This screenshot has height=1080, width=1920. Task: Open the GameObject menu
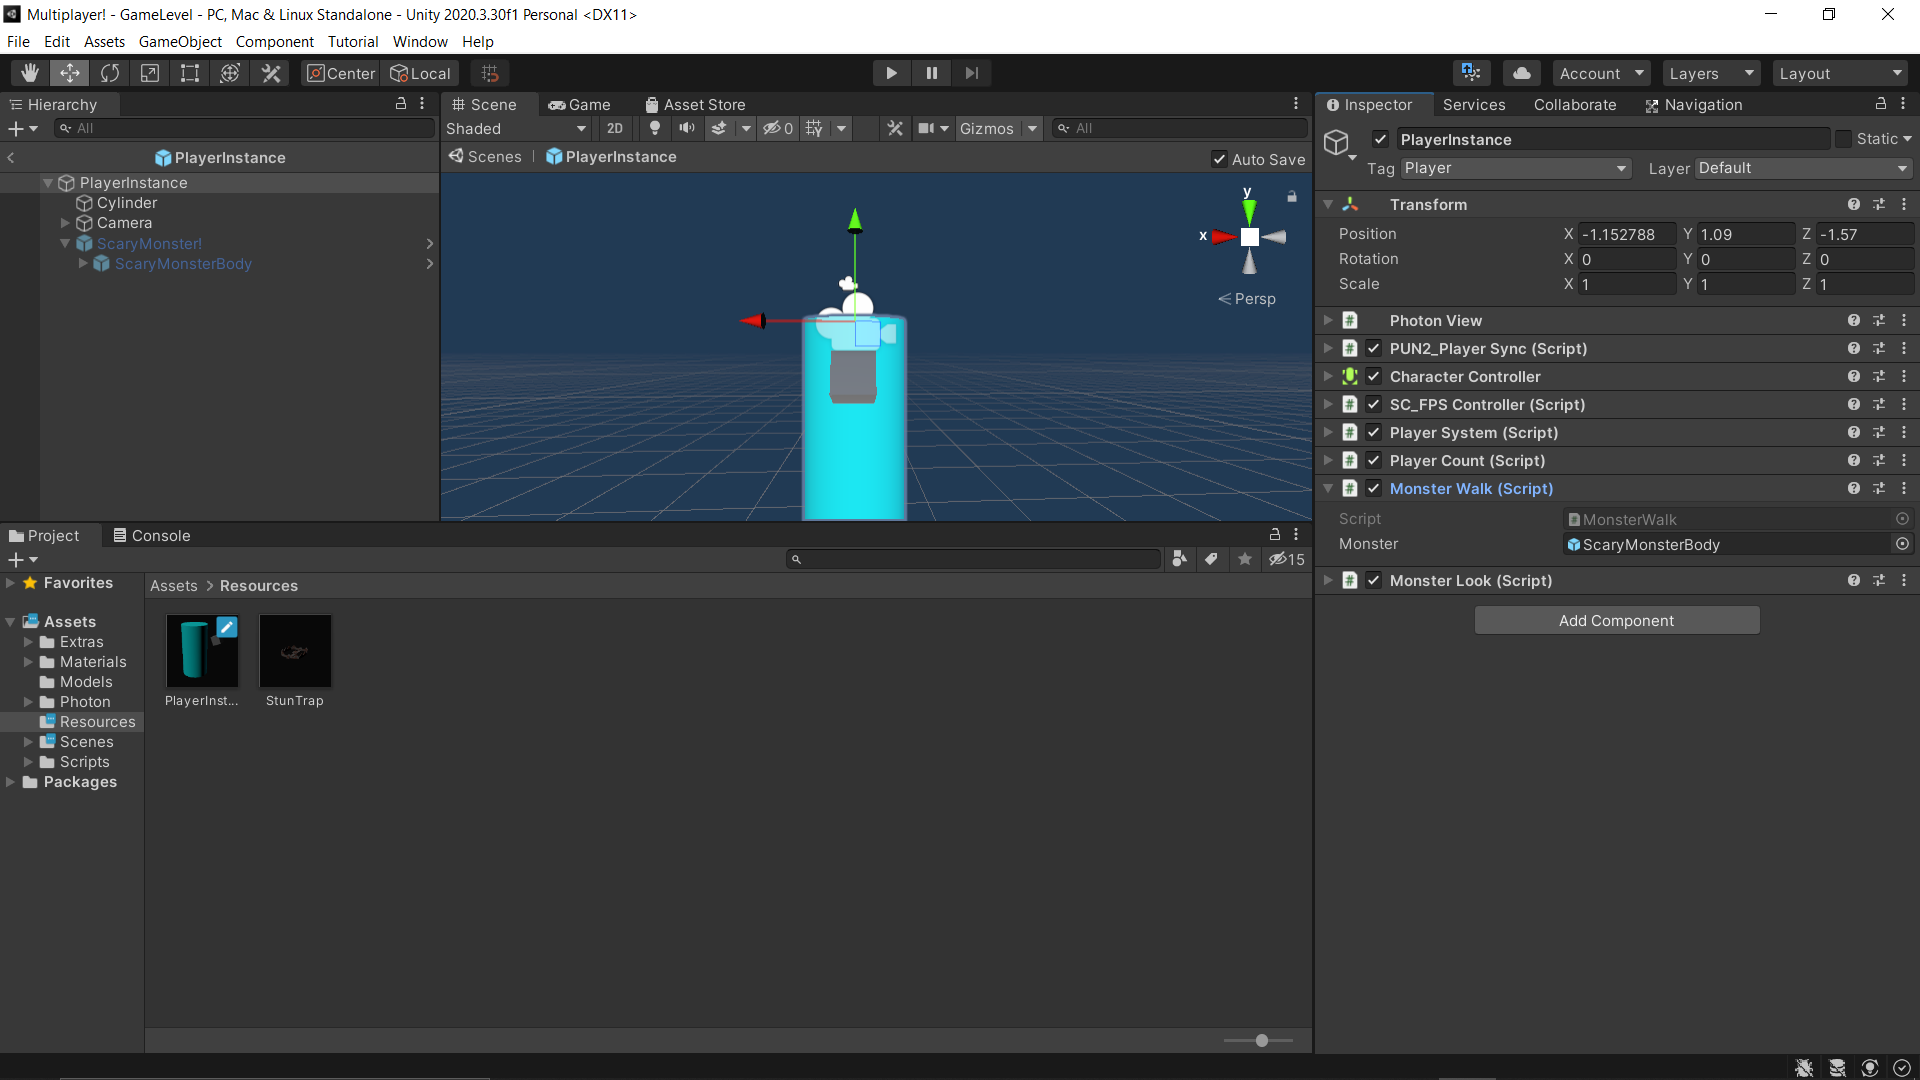[180, 42]
